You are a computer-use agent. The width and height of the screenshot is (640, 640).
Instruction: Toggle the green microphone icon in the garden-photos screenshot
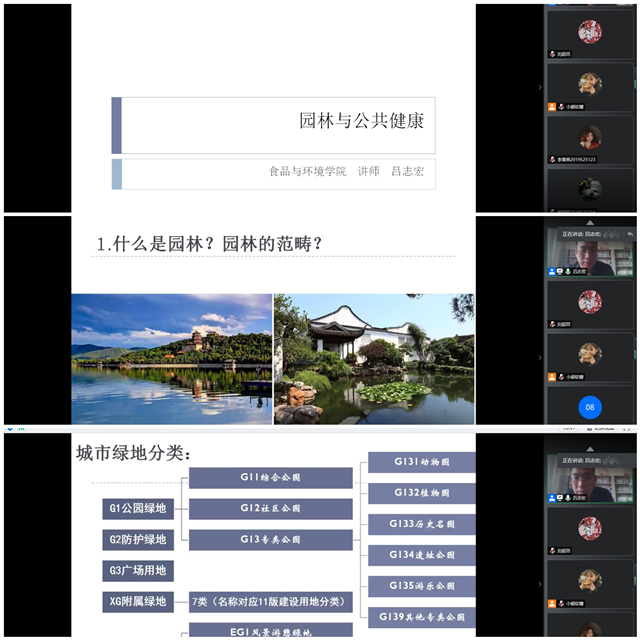click(x=568, y=271)
